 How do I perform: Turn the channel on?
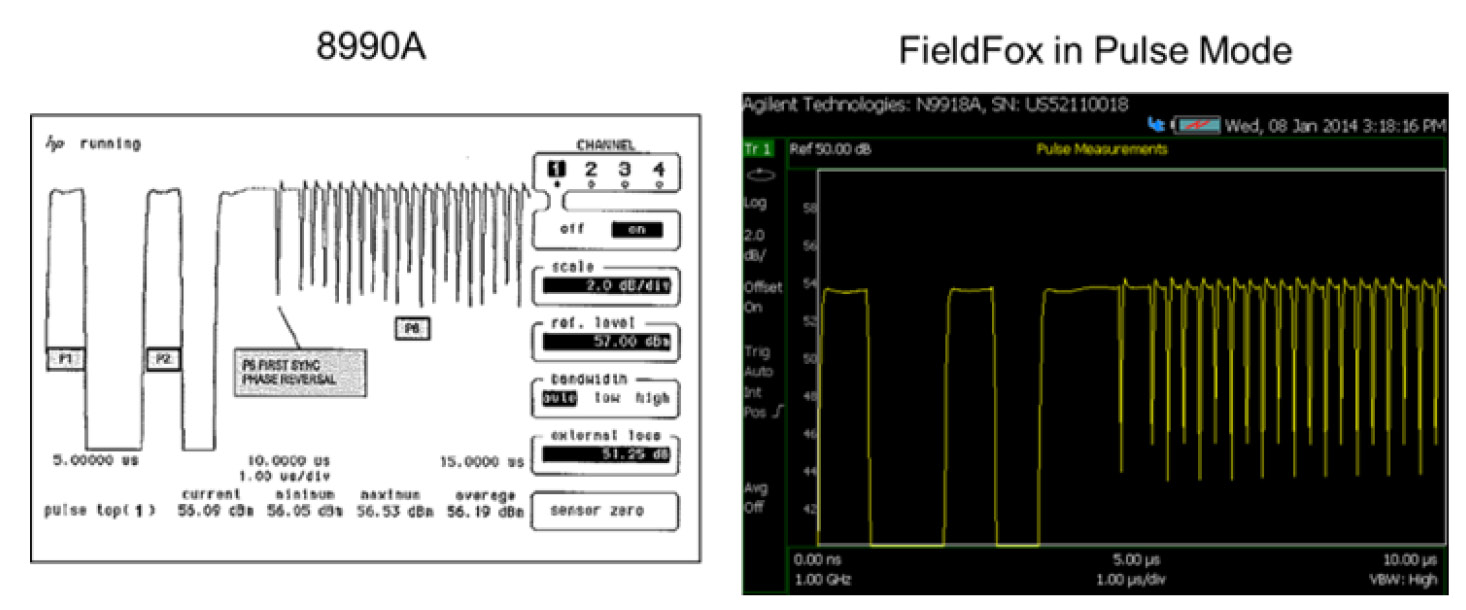click(635, 229)
